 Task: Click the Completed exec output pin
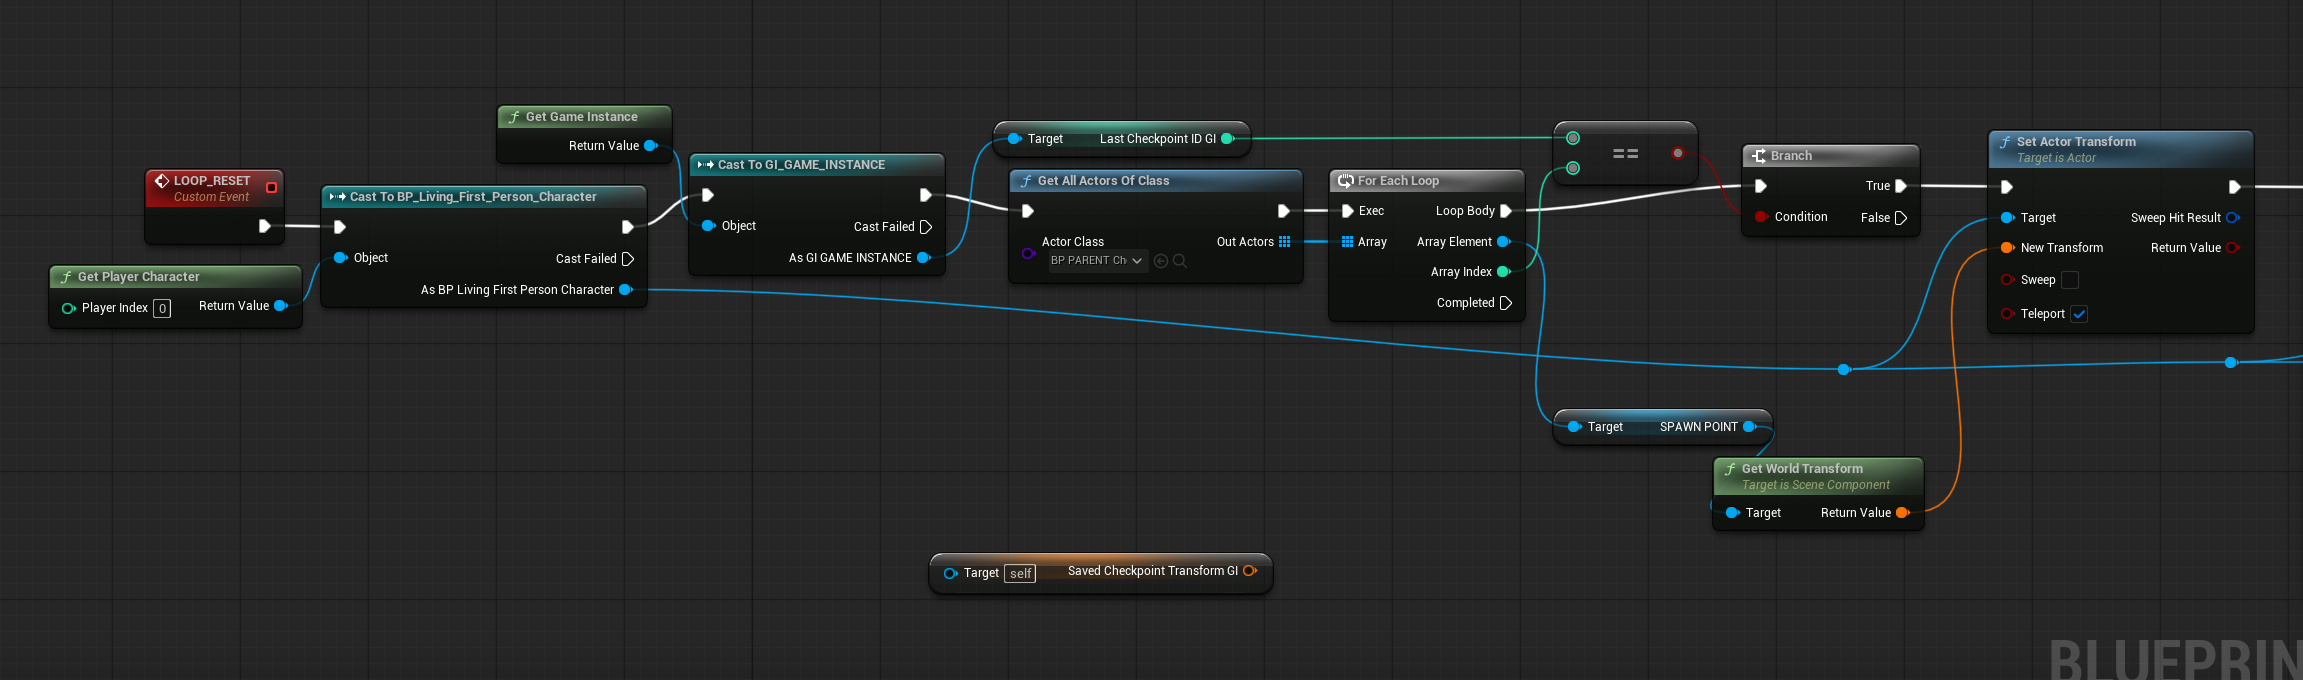[x=1506, y=303]
